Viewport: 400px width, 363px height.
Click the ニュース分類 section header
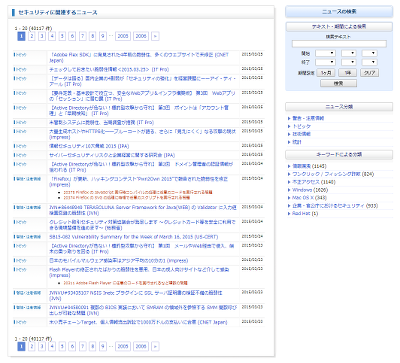click(x=339, y=107)
